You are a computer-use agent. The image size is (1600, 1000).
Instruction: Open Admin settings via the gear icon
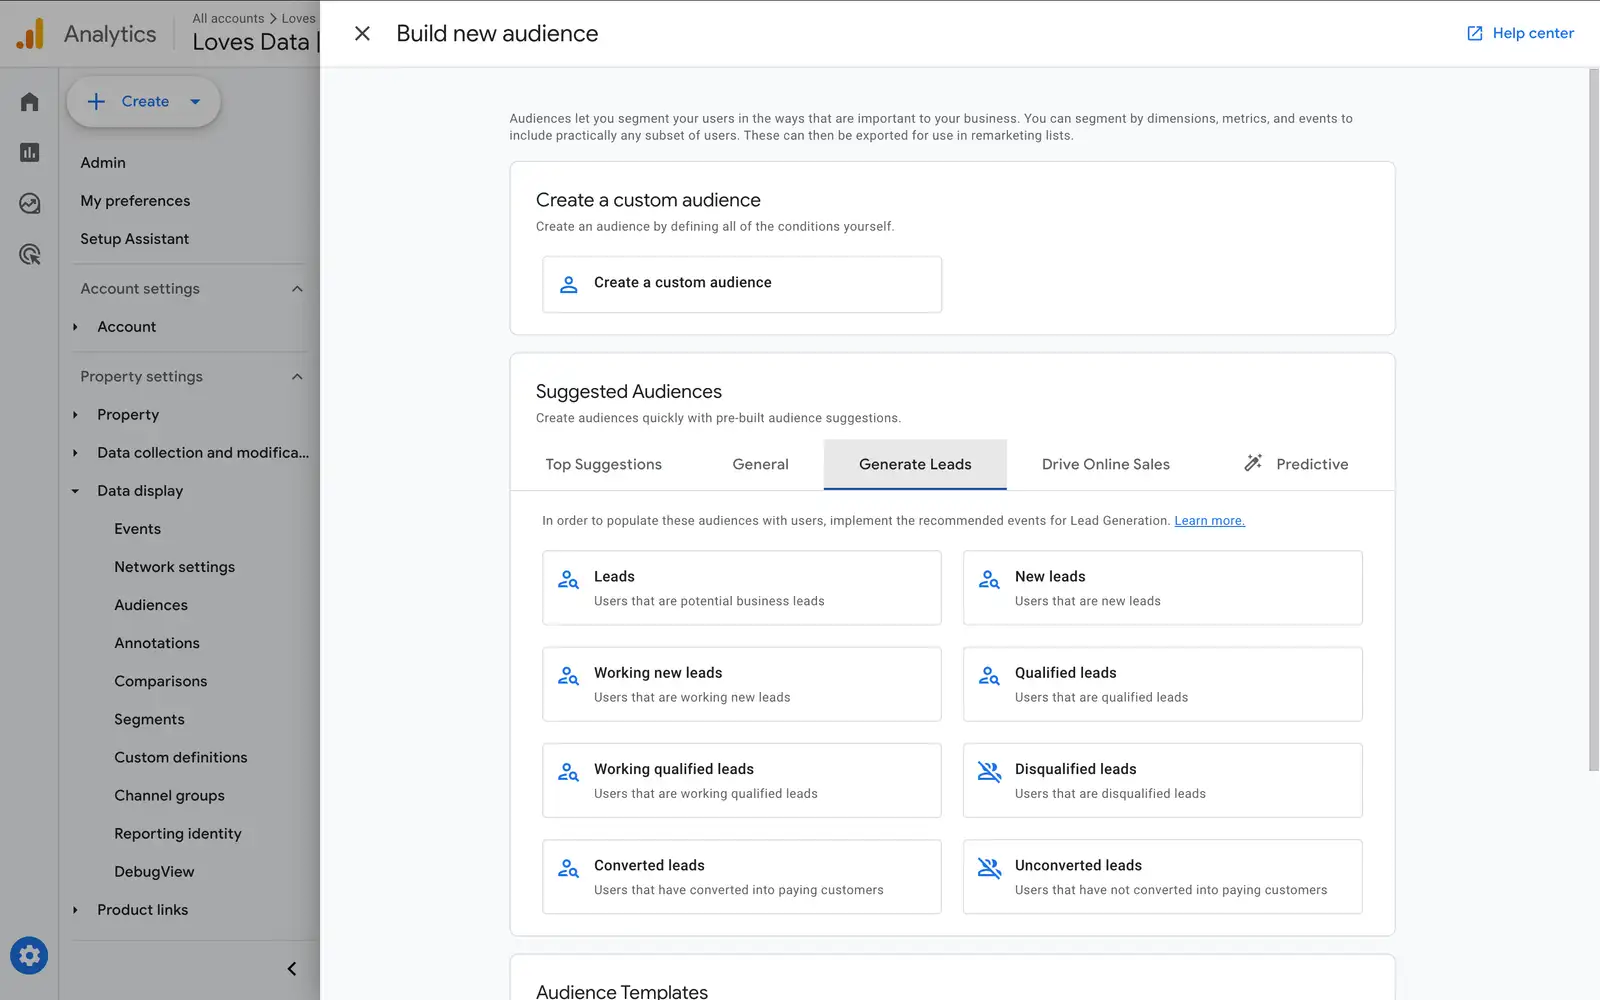pyautogui.click(x=29, y=955)
